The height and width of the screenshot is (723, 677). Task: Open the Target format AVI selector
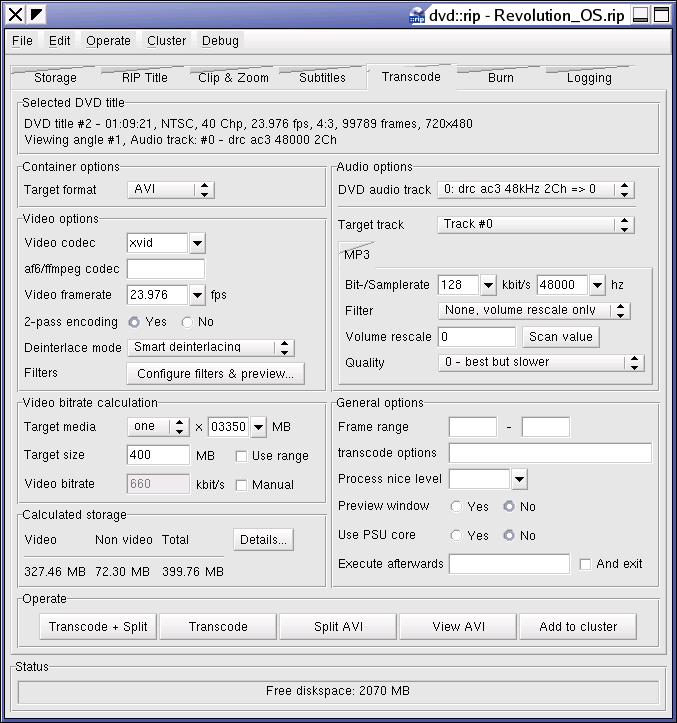[171, 190]
